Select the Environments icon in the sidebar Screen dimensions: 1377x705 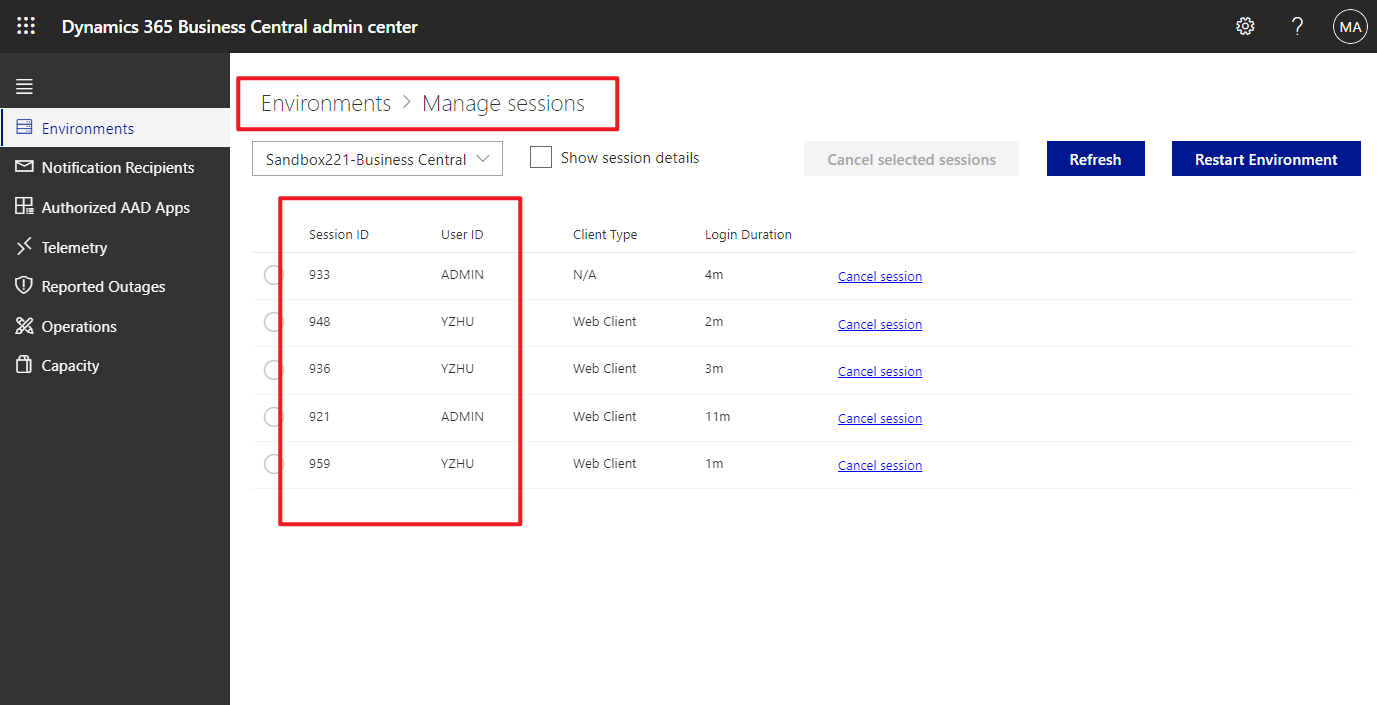pyautogui.click(x=24, y=127)
